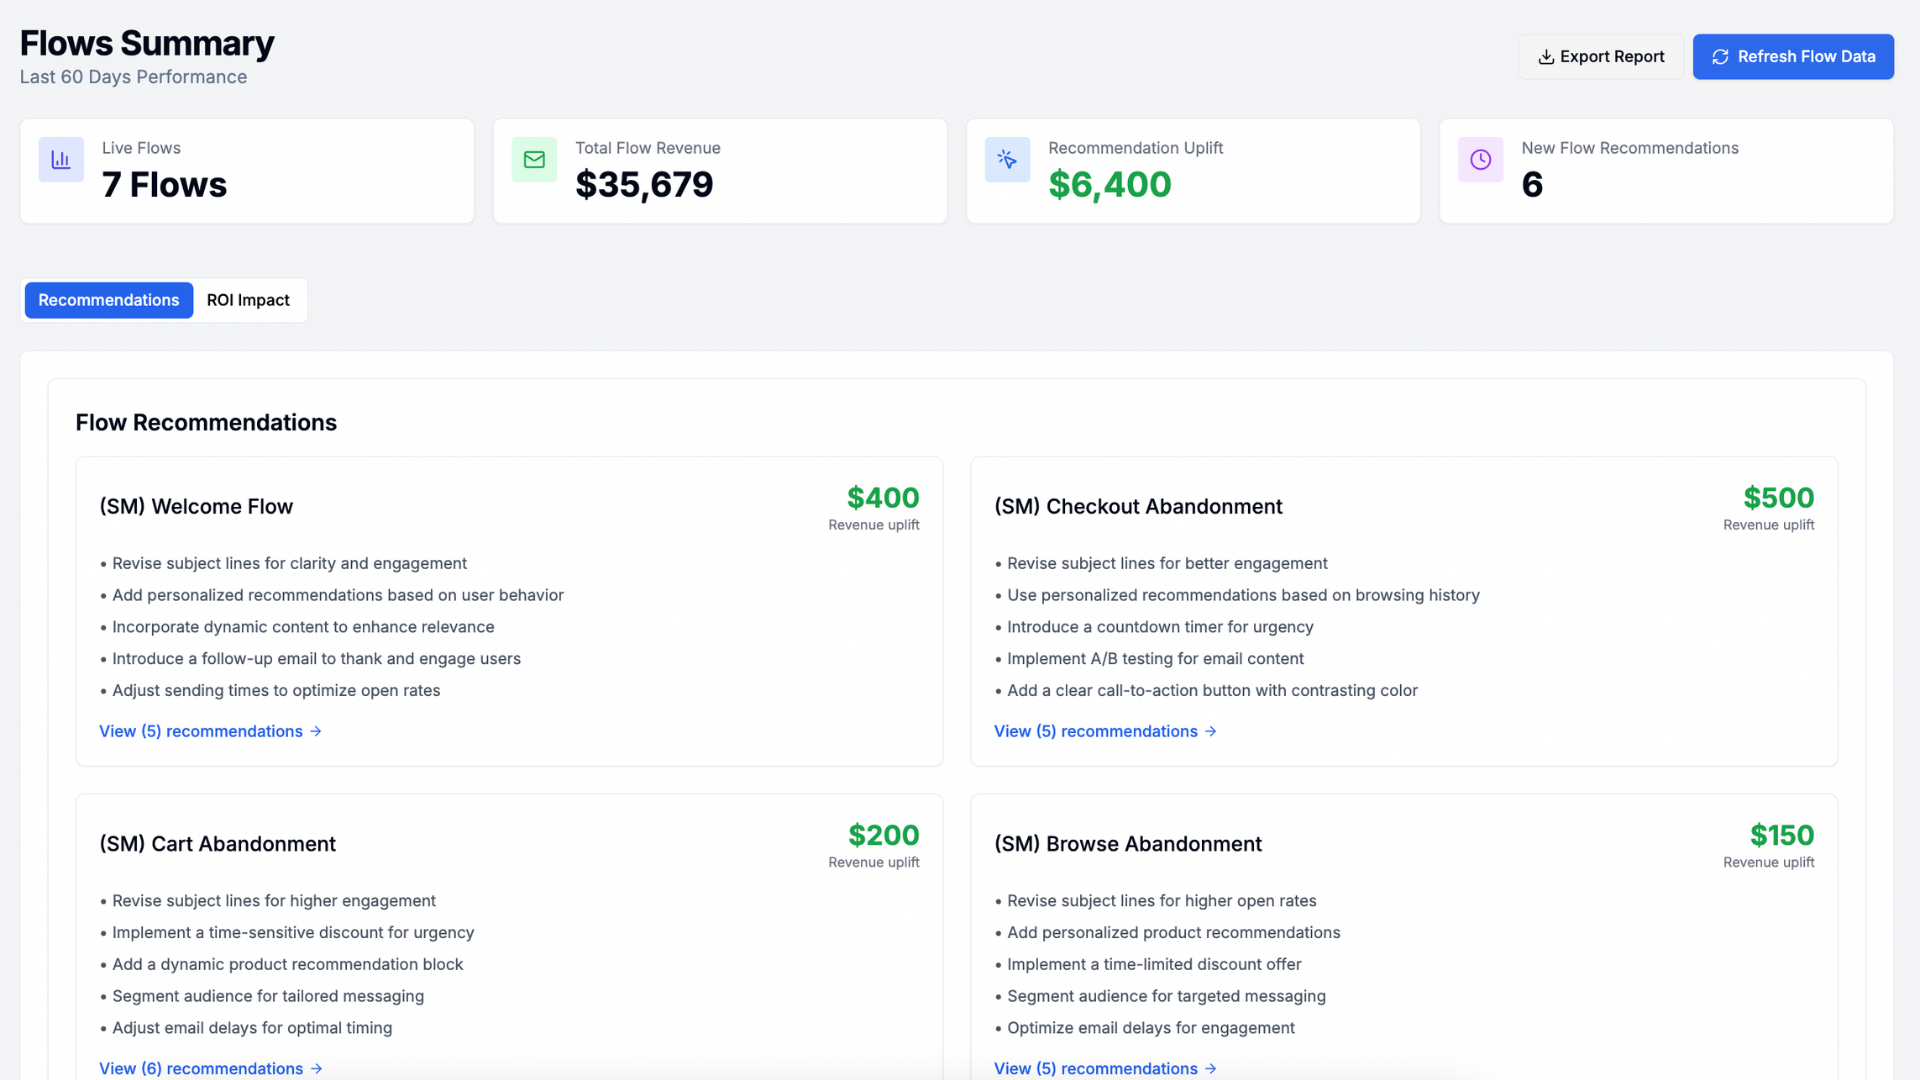Click the download icon in Export Report
This screenshot has width=1920, height=1080.
click(x=1546, y=57)
